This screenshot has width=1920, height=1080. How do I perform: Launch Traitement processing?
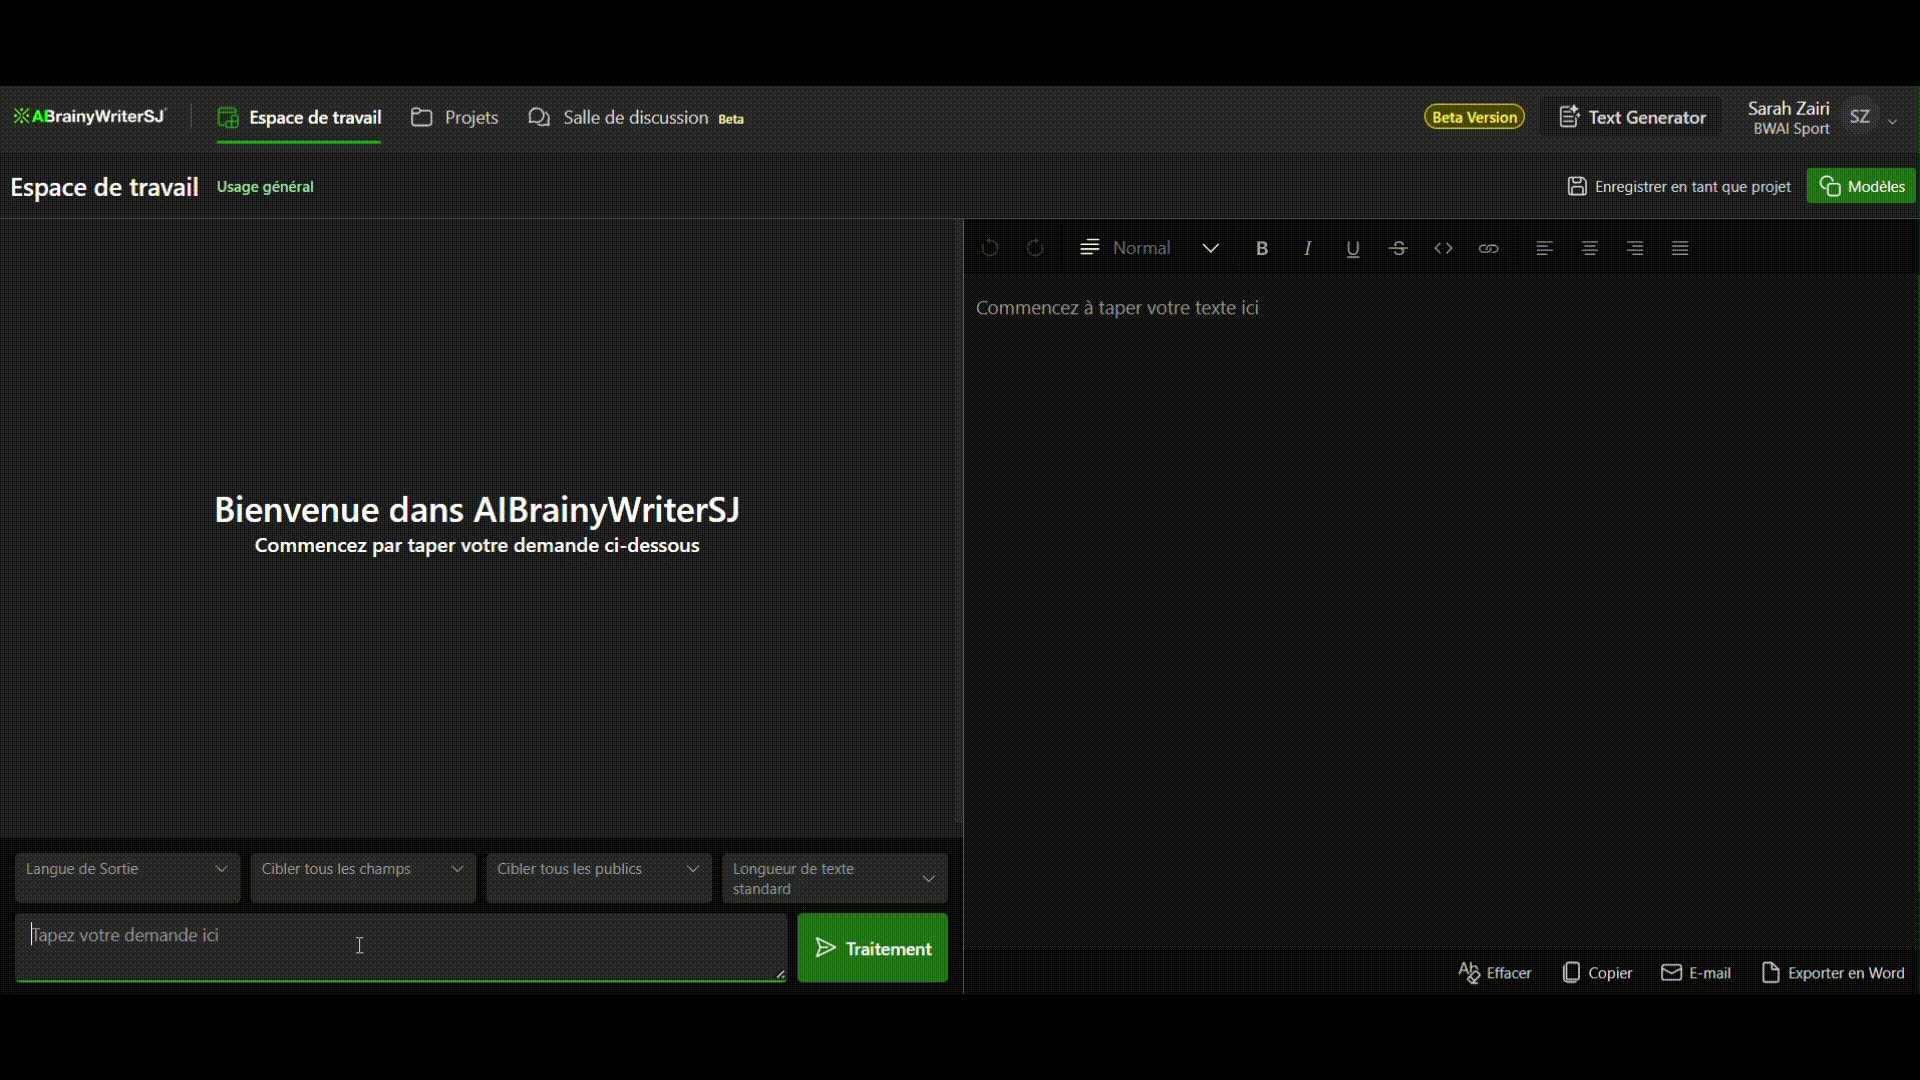[x=872, y=948]
